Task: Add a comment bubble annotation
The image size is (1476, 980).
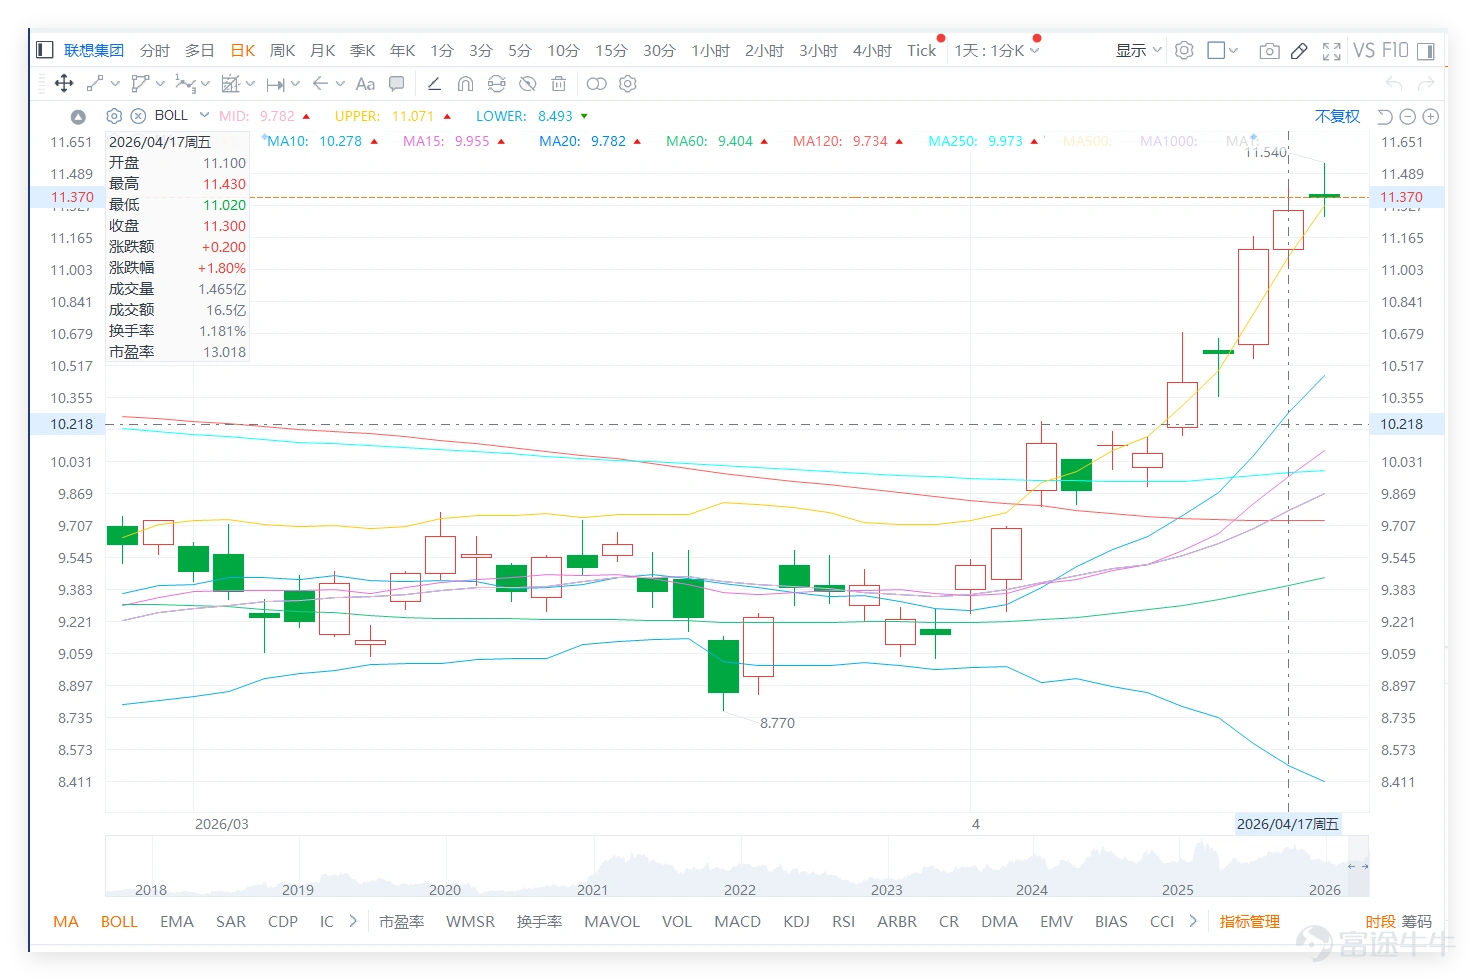Action: (x=397, y=84)
